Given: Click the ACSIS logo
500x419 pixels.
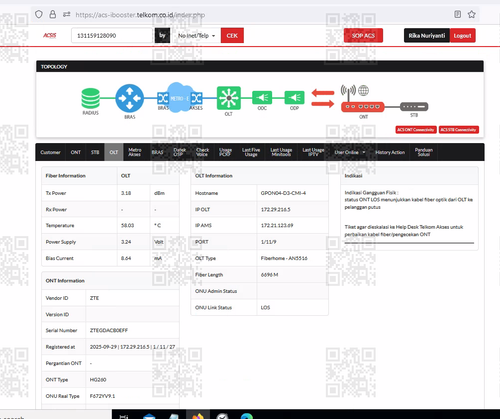Looking at the screenshot, I should point(50,35).
